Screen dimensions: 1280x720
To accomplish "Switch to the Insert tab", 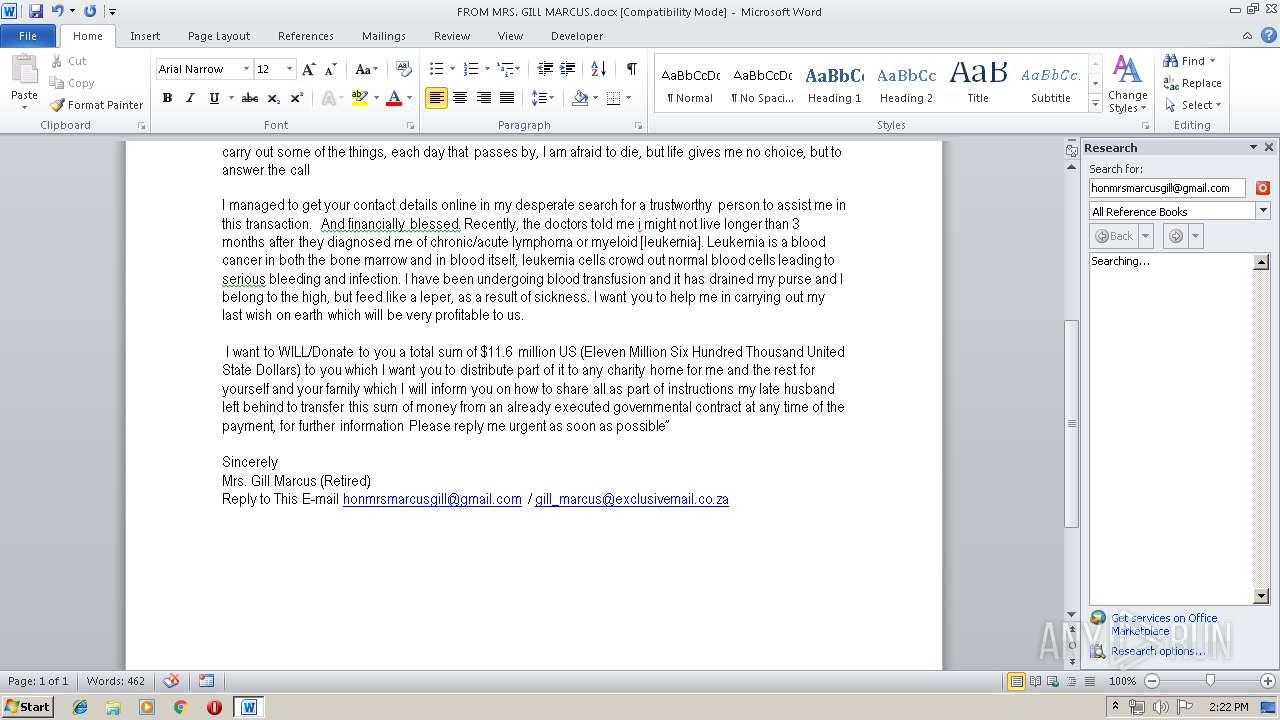I will (145, 36).
